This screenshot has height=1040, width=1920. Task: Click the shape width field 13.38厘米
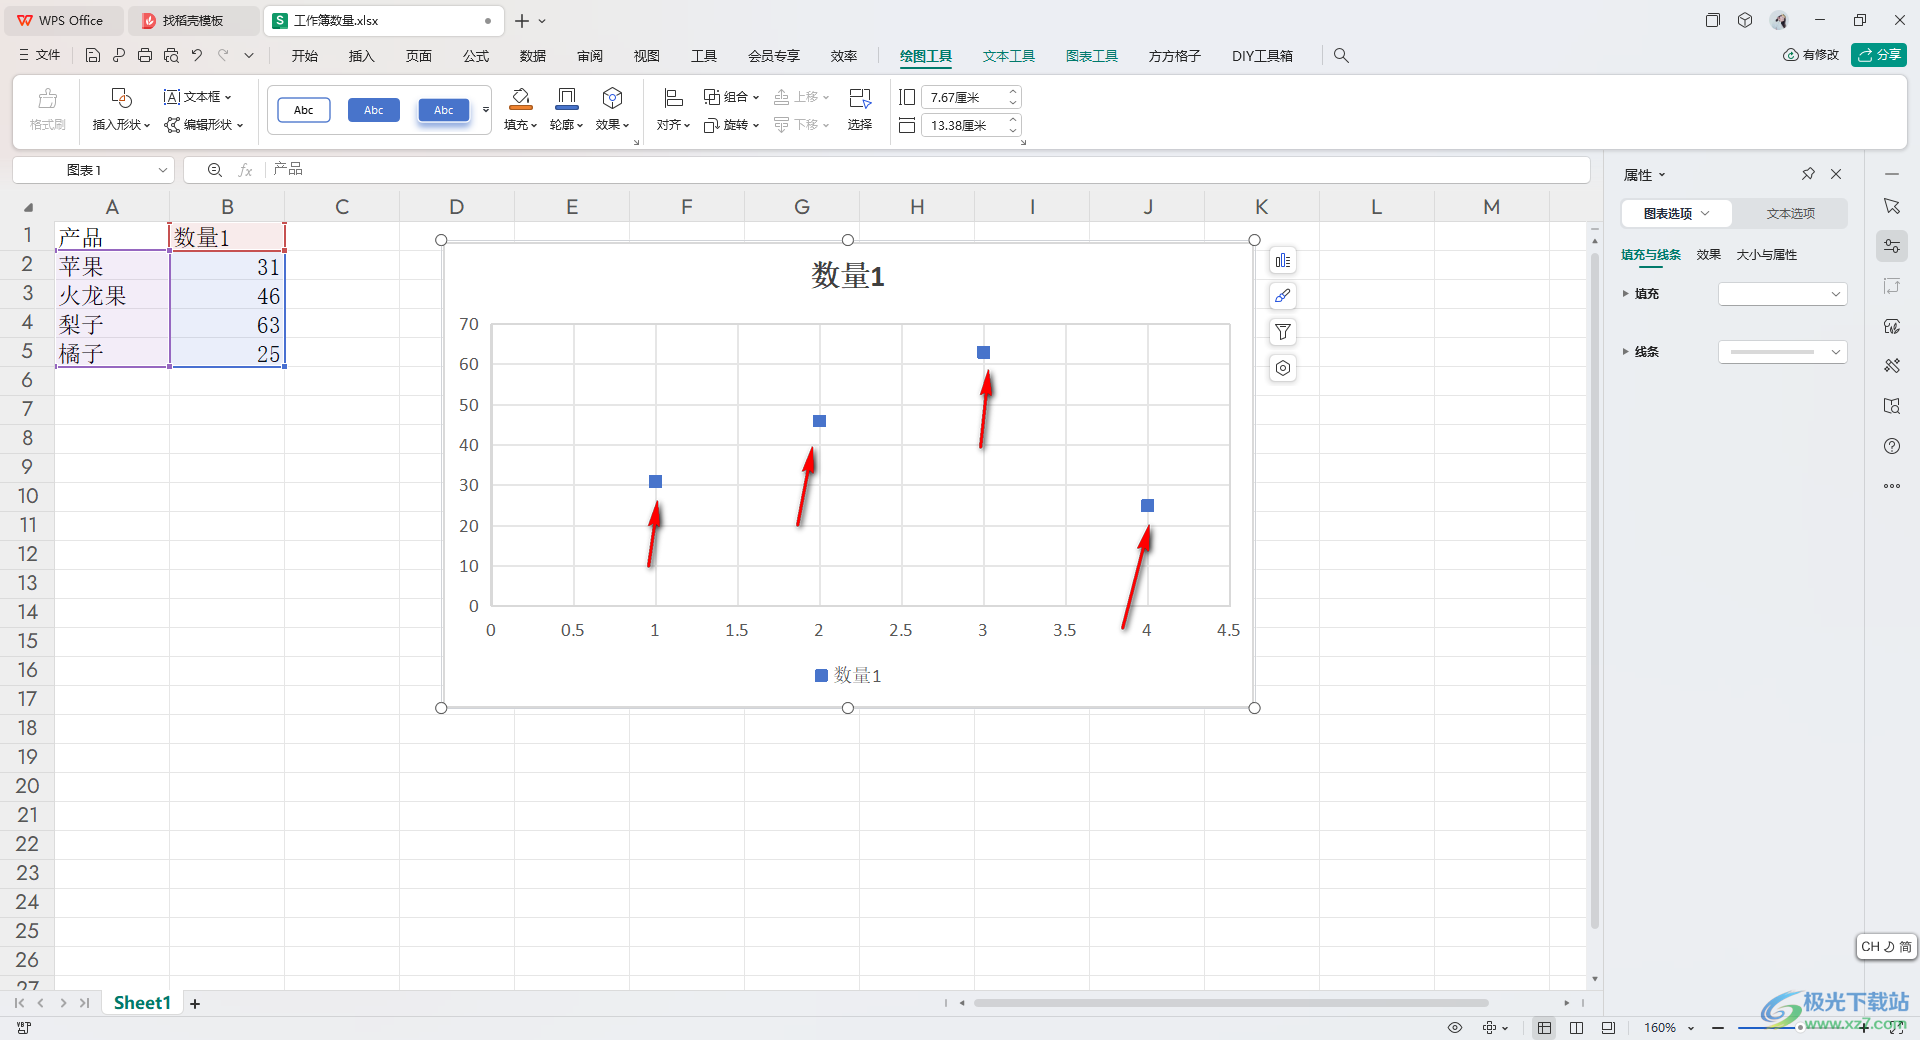(962, 125)
